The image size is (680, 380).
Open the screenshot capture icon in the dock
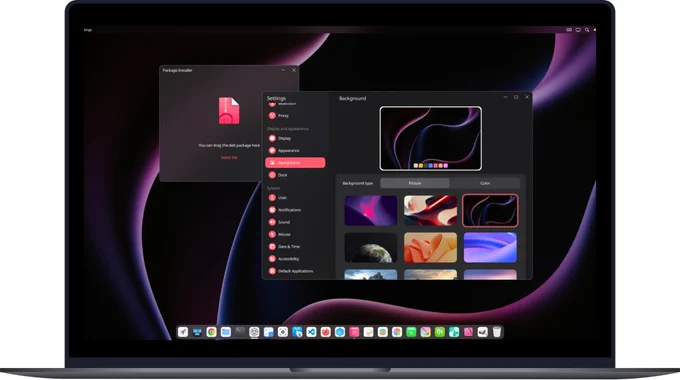283,332
